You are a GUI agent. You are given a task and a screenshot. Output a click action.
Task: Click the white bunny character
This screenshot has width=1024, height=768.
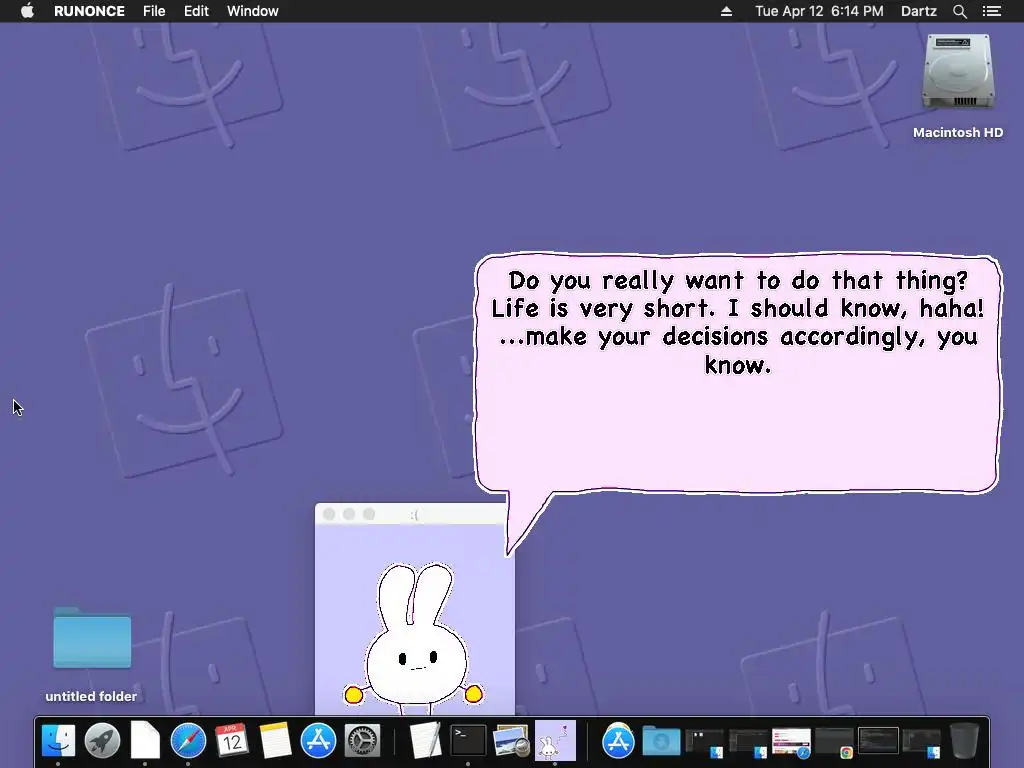[415, 638]
